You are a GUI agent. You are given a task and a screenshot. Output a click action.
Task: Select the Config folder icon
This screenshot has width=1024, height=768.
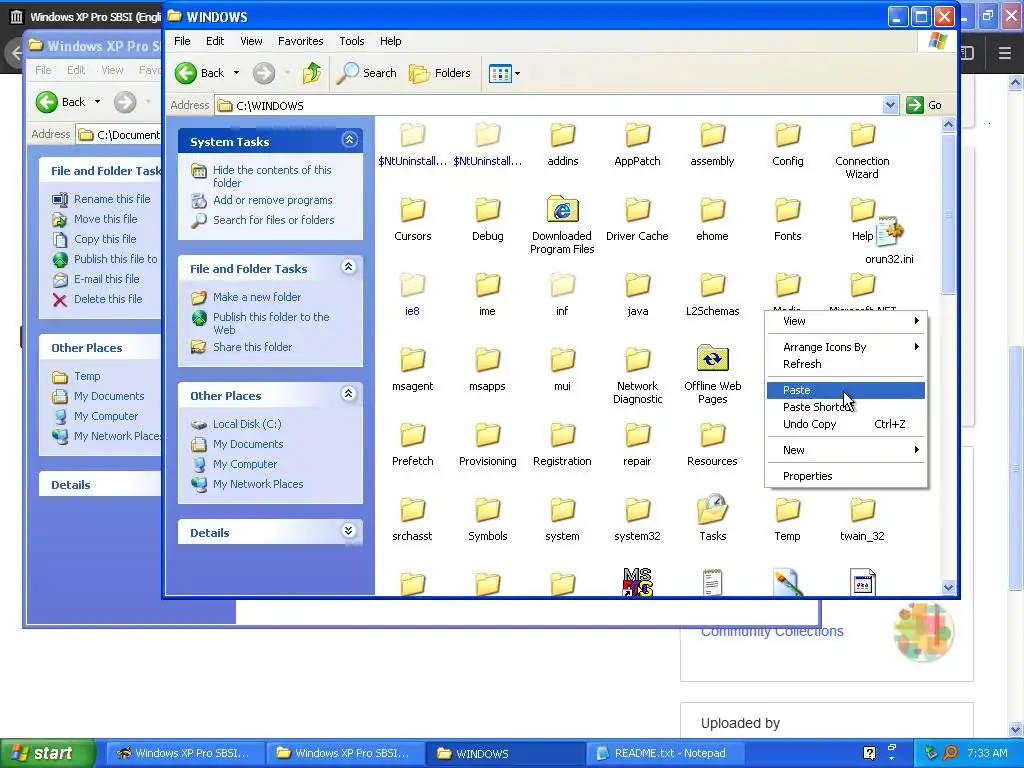787,136
